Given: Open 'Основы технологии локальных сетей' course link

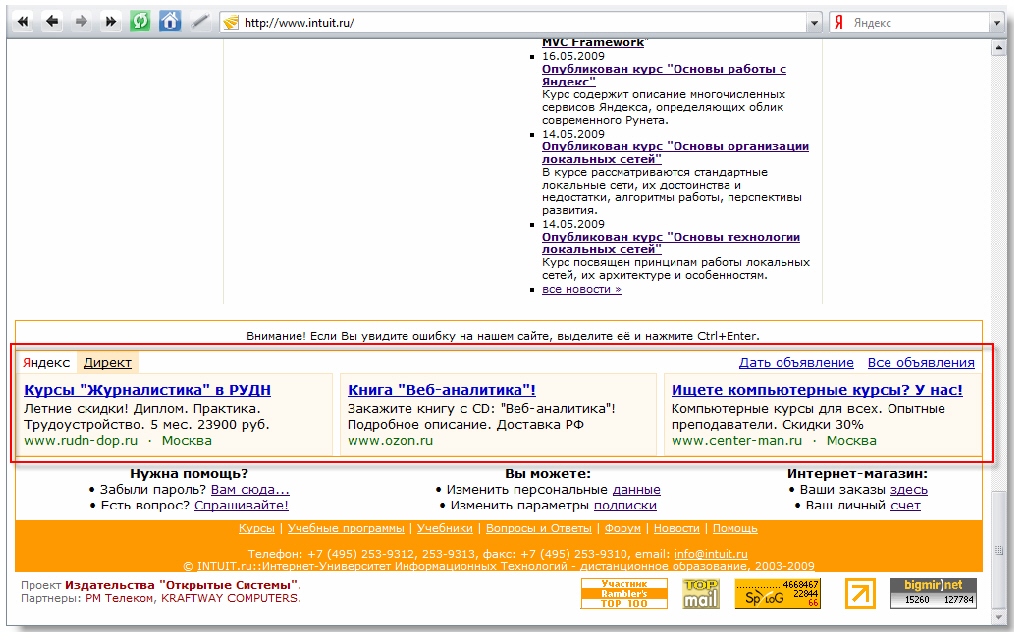Looking at the screenshot, I should pos(671,243).
